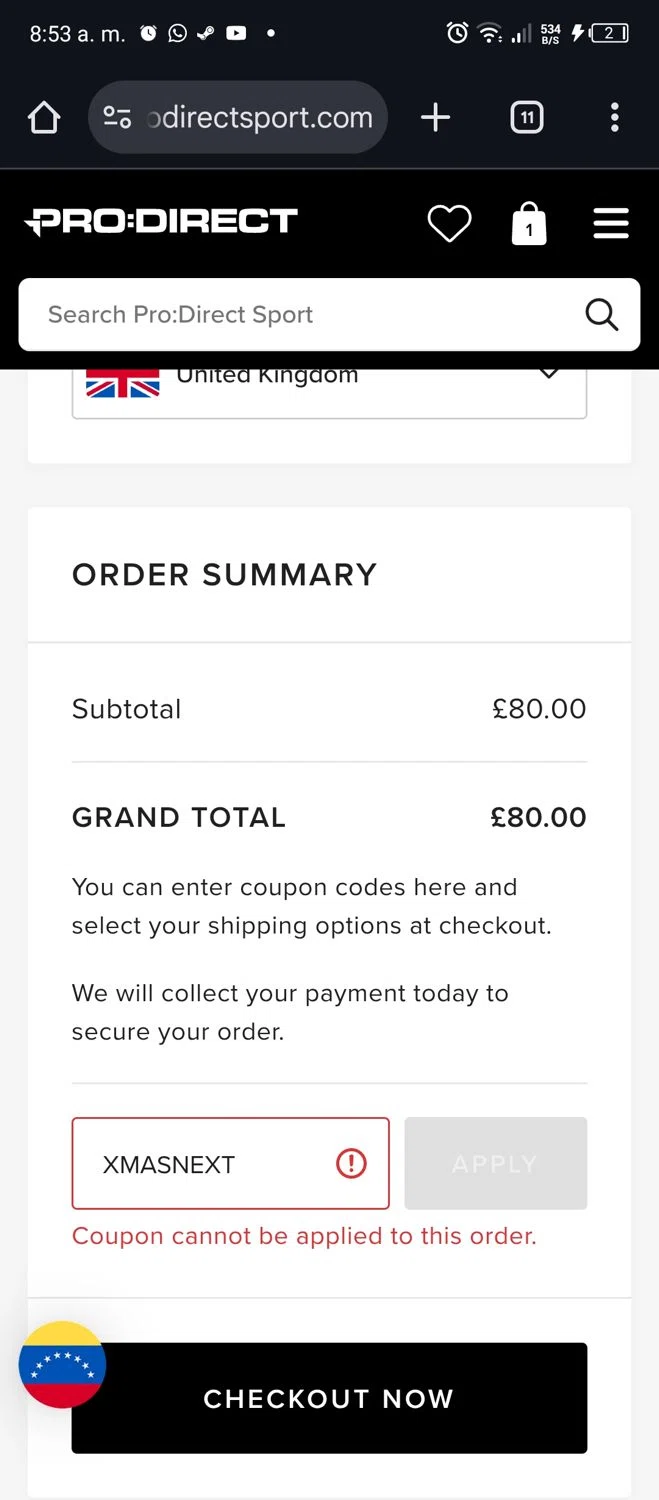This screenshot has height=1500, width=659.
Task: Open the browser three-dot menu
Action: 614,118
